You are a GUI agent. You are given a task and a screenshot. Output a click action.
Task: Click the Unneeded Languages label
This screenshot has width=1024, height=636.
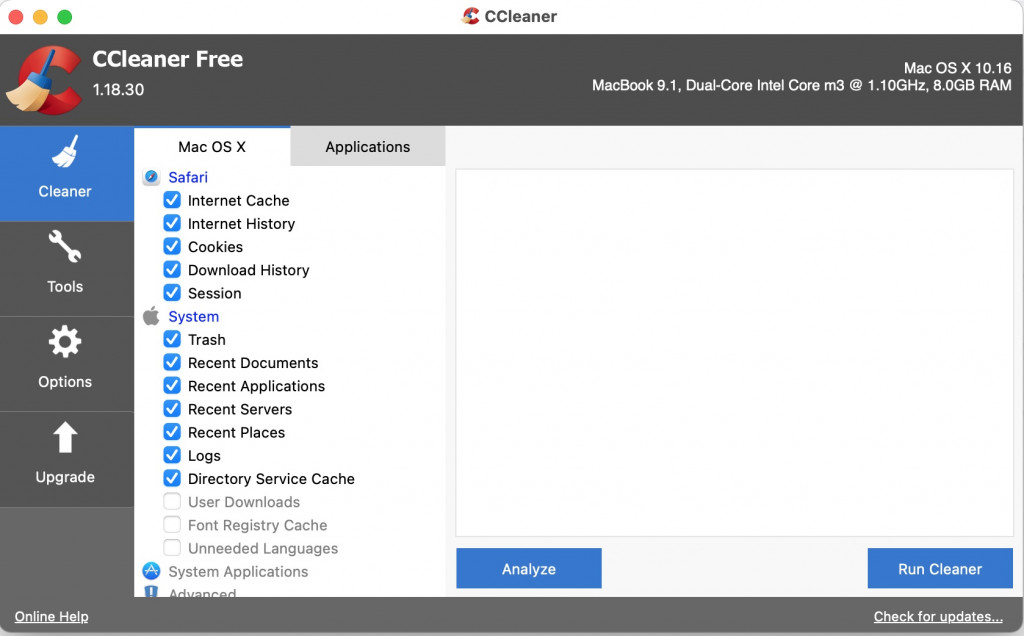(263, 549)
